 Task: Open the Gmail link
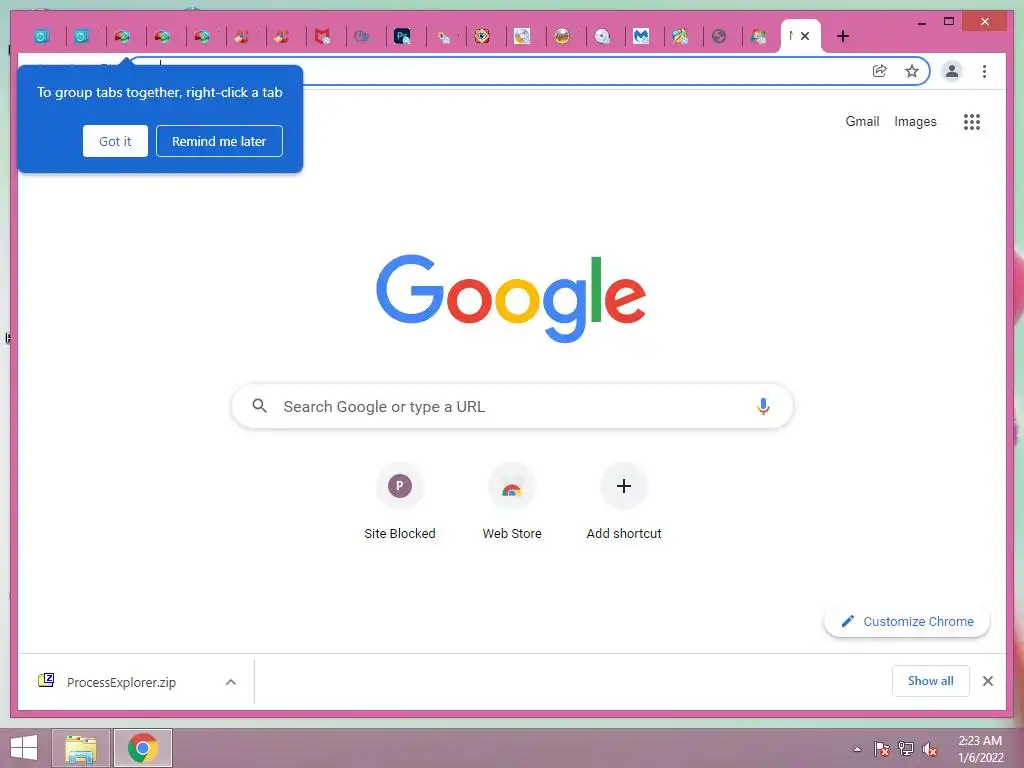862,121
